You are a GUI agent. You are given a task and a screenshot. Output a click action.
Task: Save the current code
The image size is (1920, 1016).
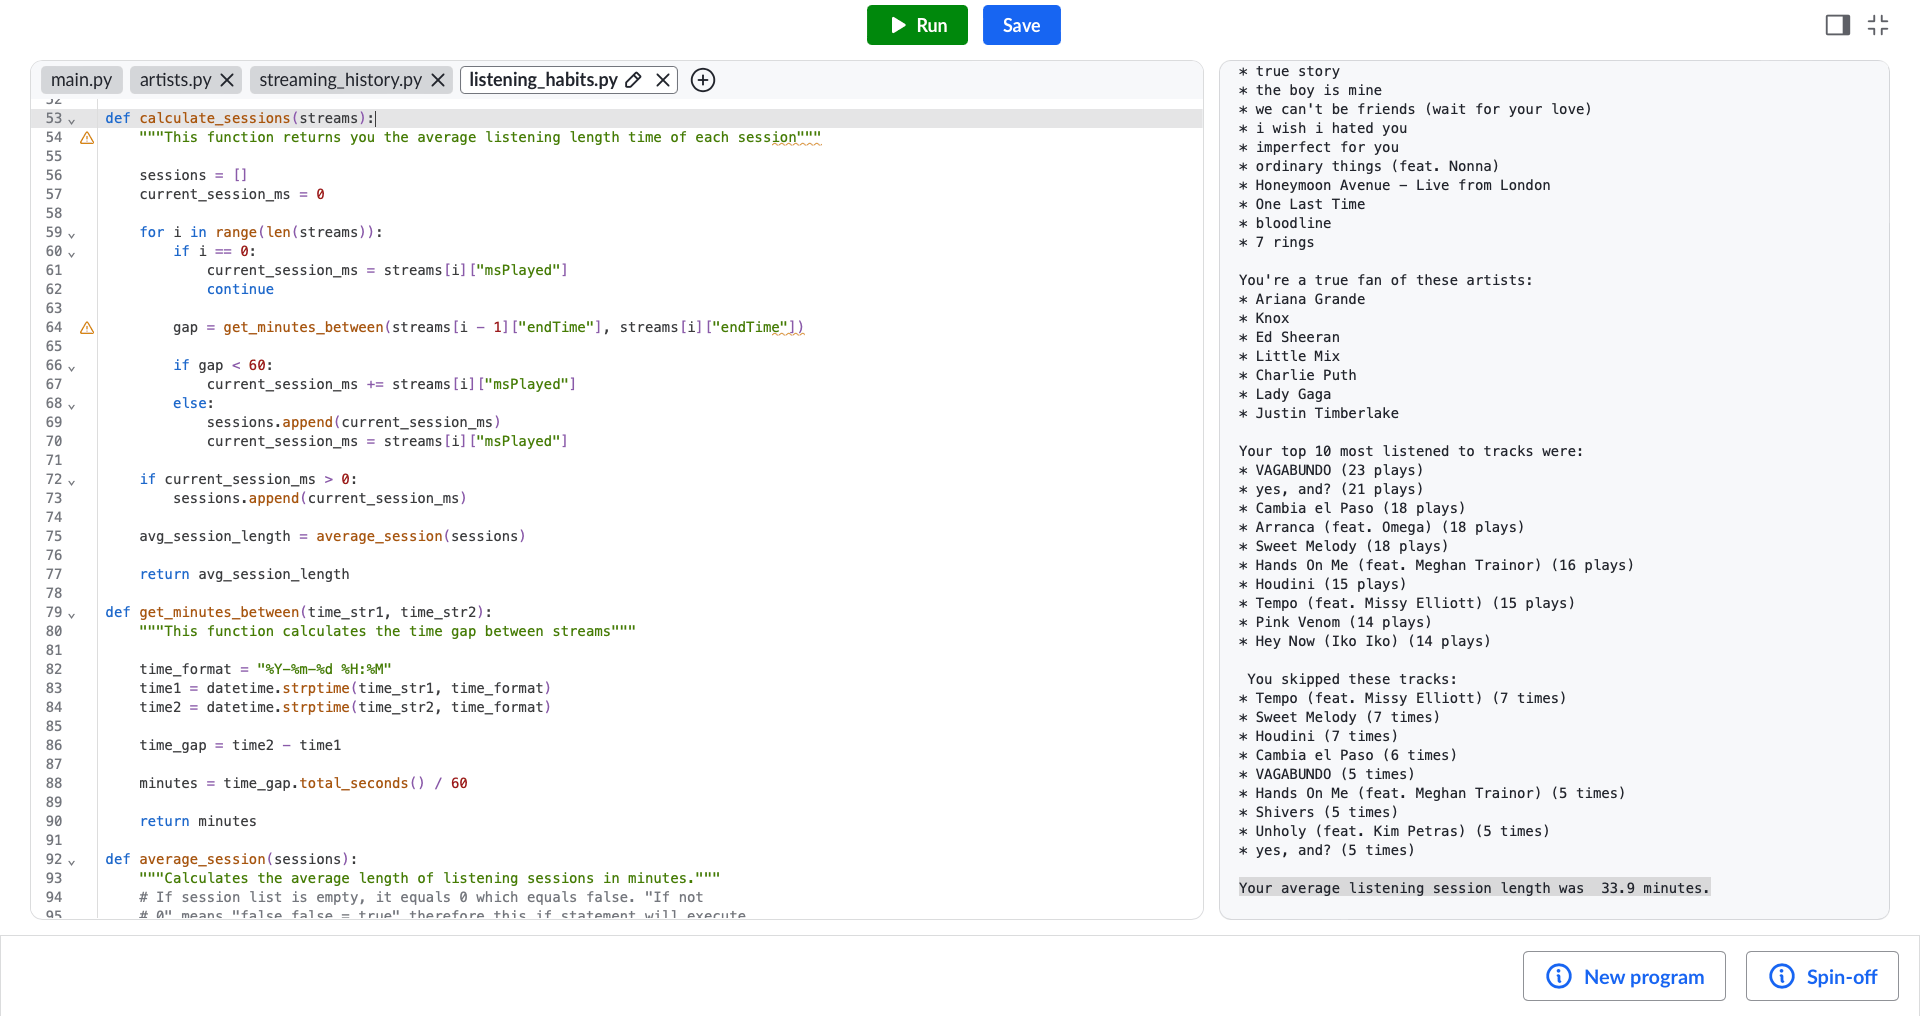coord(1021,25)
